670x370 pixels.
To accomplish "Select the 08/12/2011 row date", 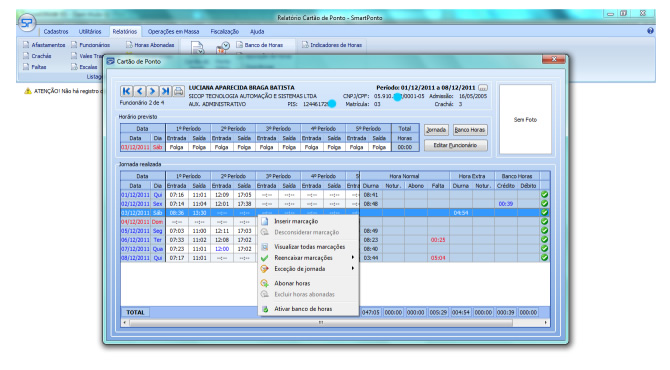I will [x=135, y=258].
